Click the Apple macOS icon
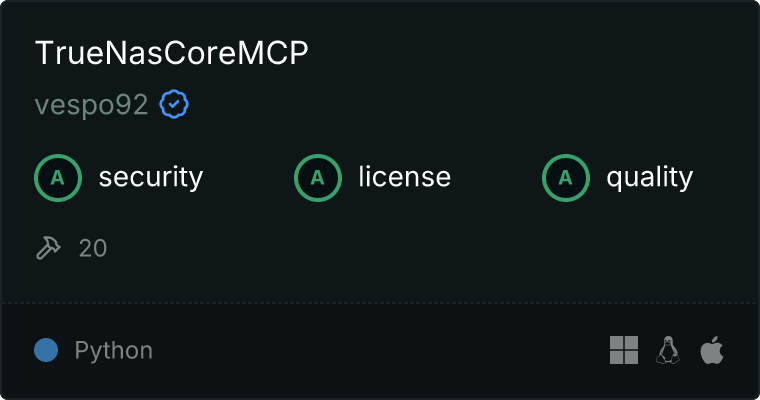Image resolution: width=760 pixels, height=400 pixels. (x=712, y=350)
